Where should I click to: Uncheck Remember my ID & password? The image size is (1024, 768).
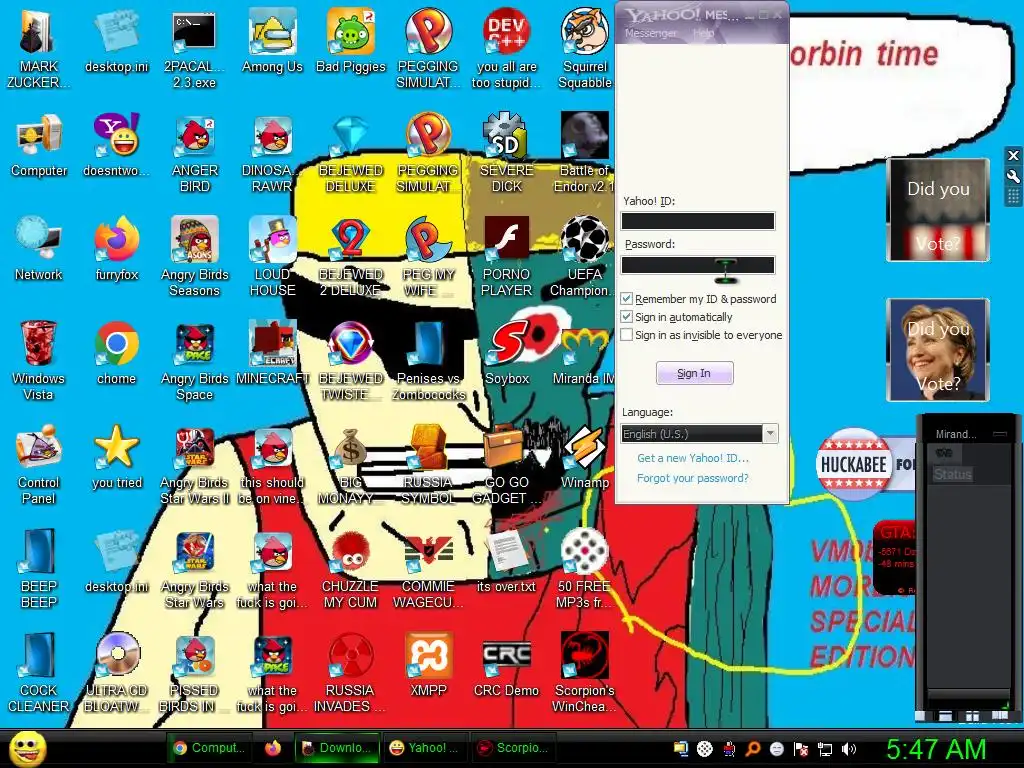pyautogui.click(x=626, y=298)
